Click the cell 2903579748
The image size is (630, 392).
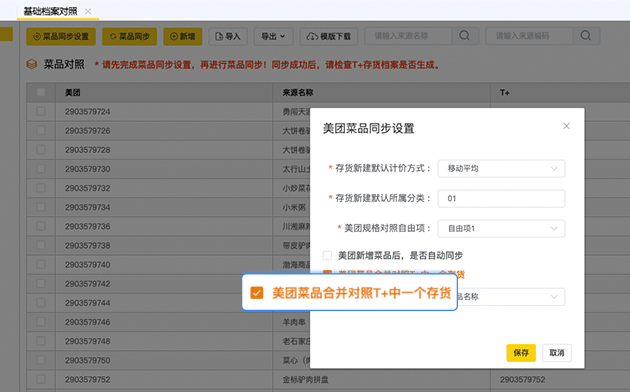(88, 341)
